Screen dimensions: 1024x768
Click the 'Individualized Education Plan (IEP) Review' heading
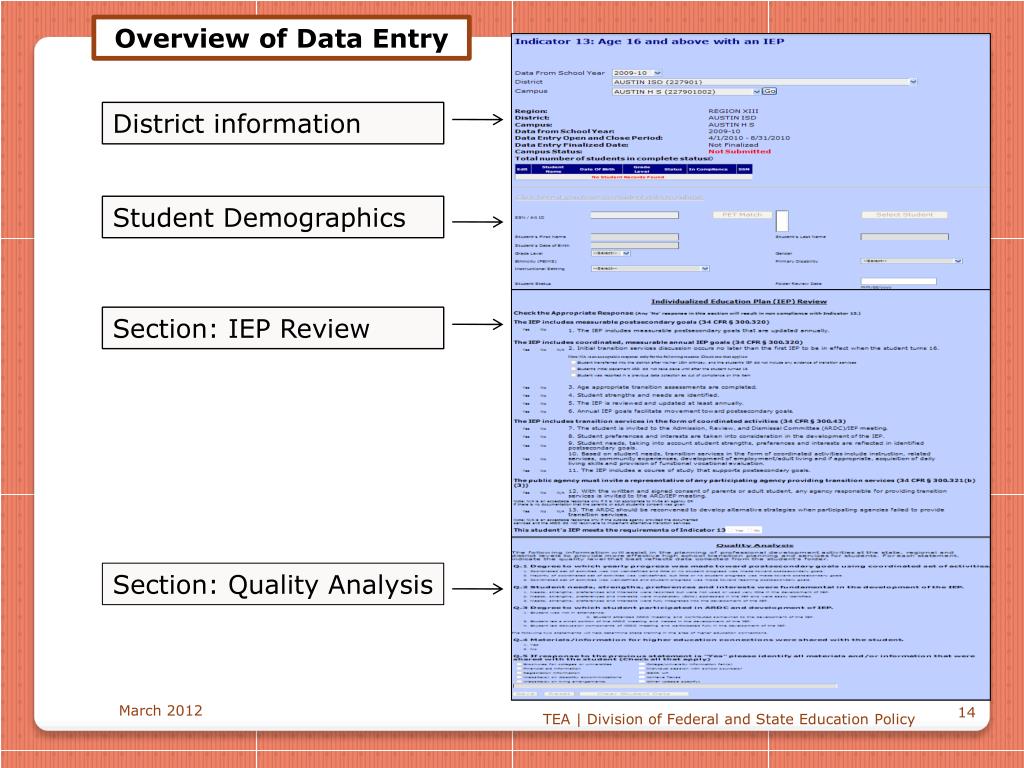739,302
